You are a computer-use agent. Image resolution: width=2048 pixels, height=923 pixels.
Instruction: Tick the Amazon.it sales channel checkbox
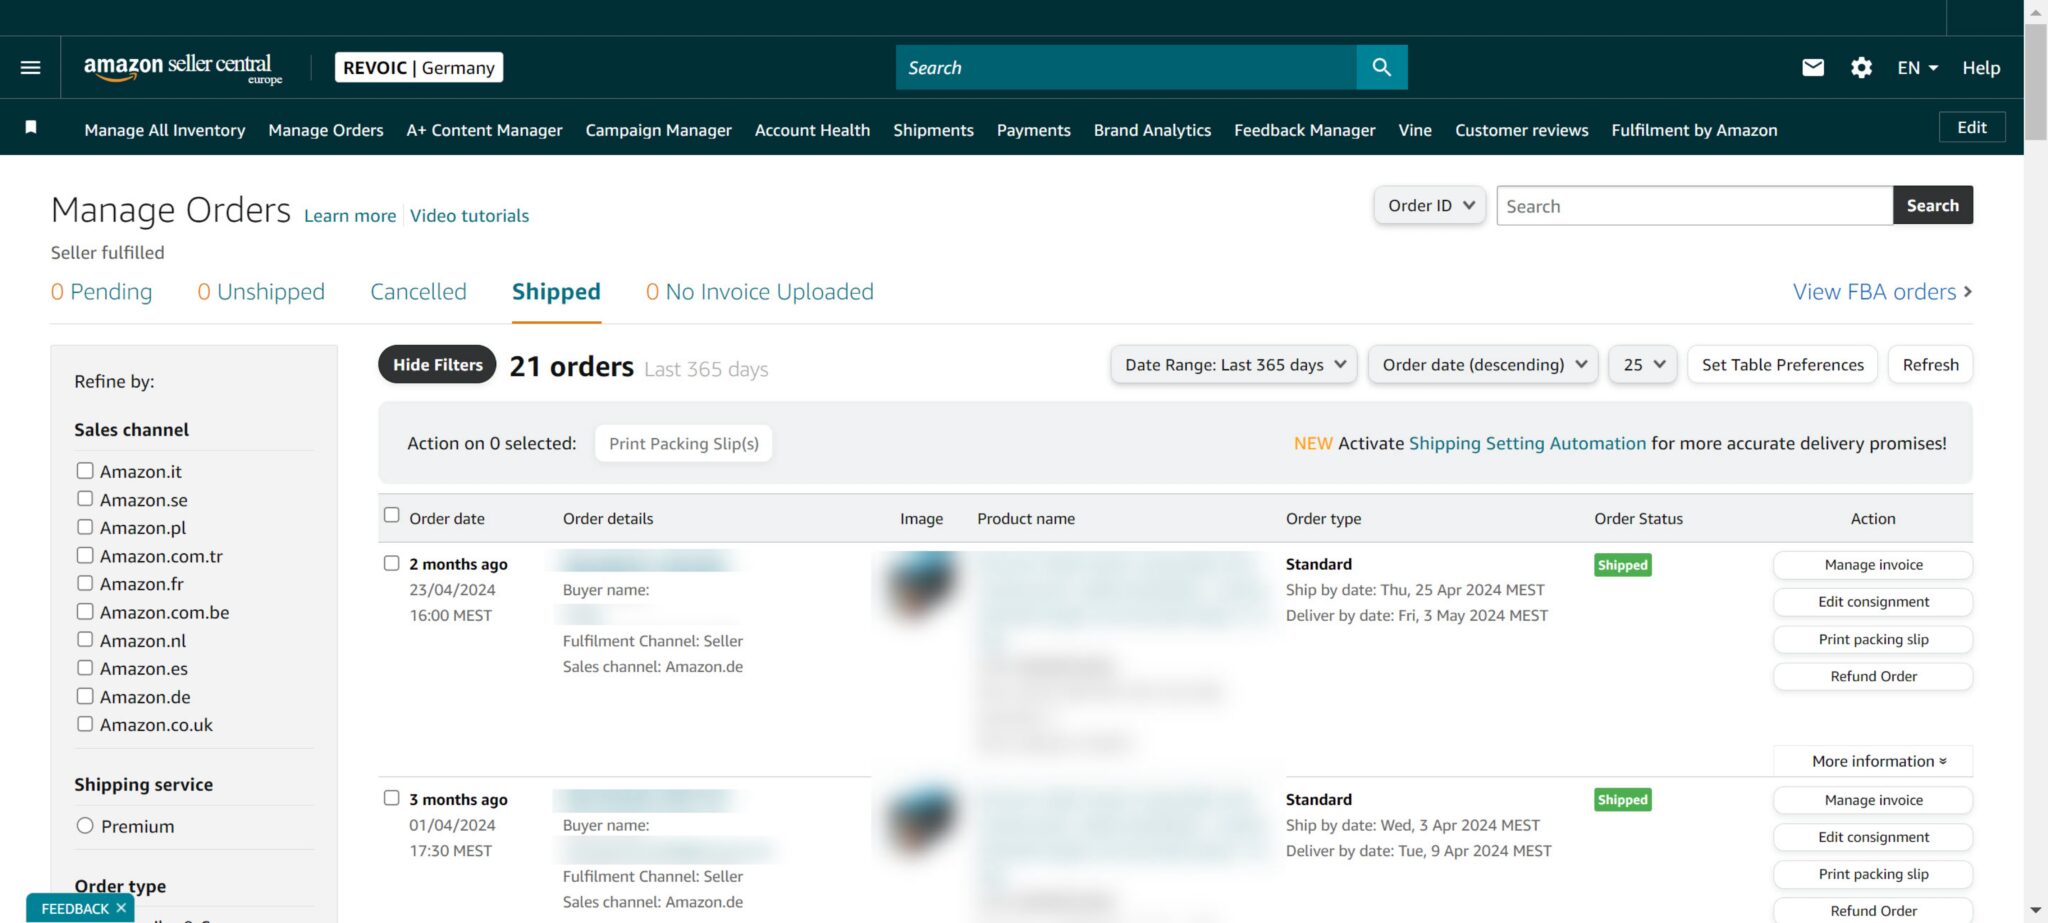tap(85, 470)
